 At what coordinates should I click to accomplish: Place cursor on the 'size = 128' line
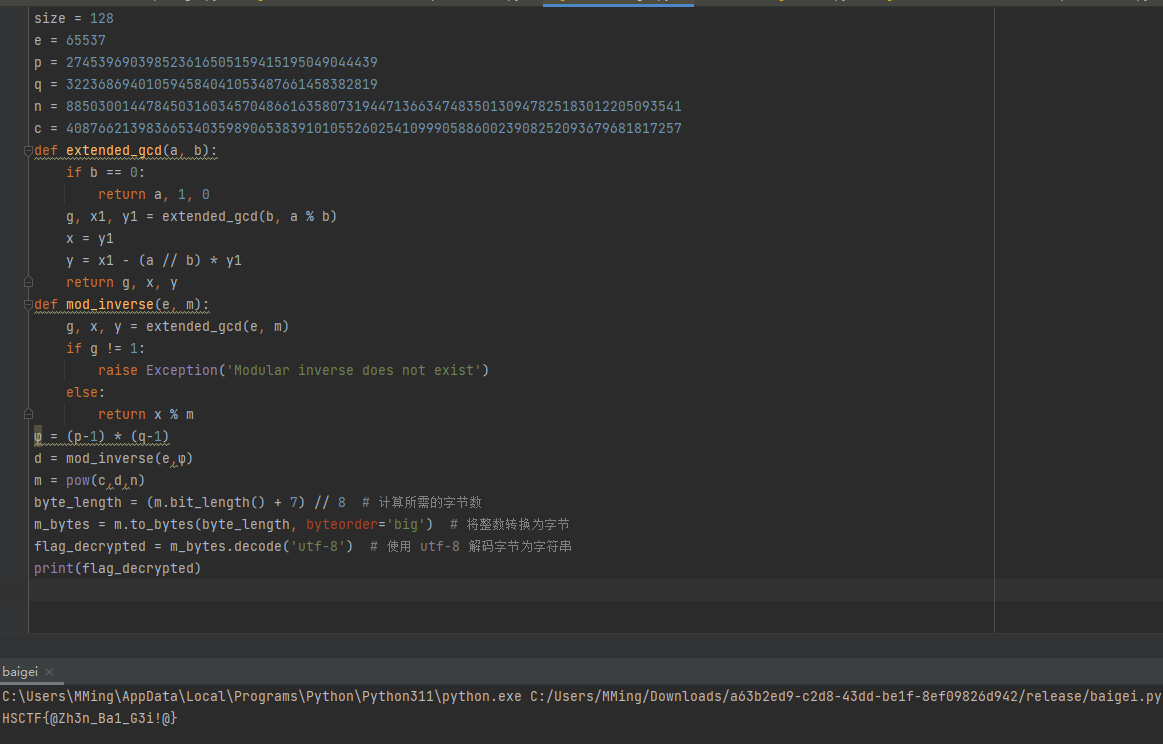[x=73, y=19]
